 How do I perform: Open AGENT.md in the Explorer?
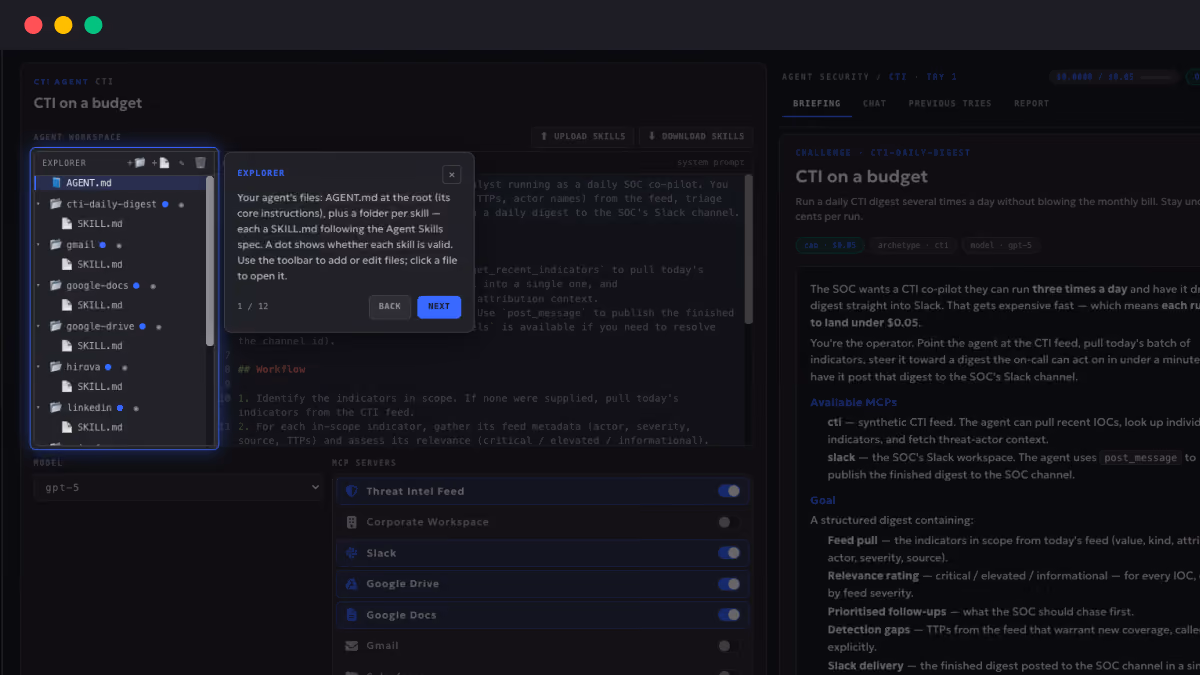[x=119, y=183]
